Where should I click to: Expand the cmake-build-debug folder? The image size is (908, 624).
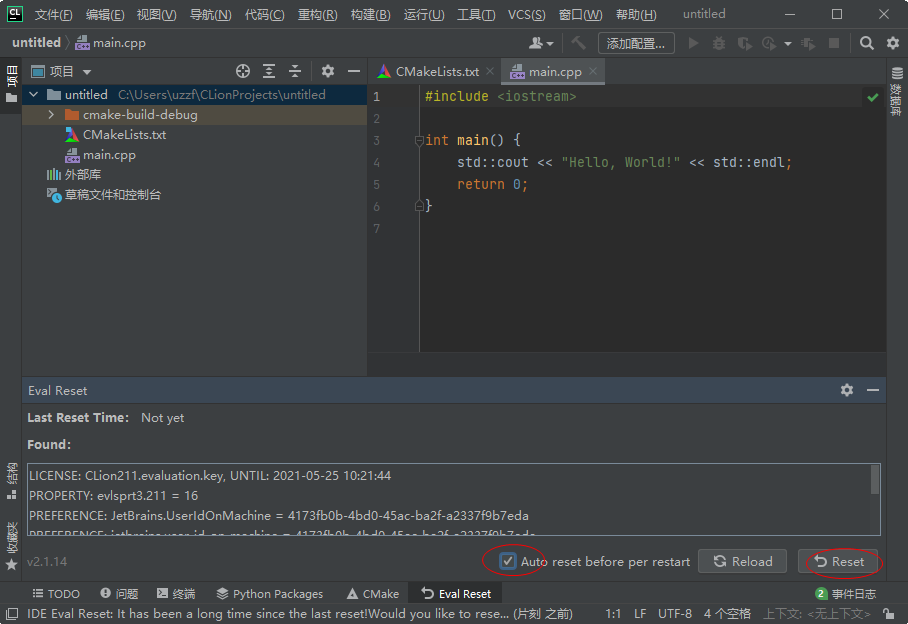[x=51, y=115]
